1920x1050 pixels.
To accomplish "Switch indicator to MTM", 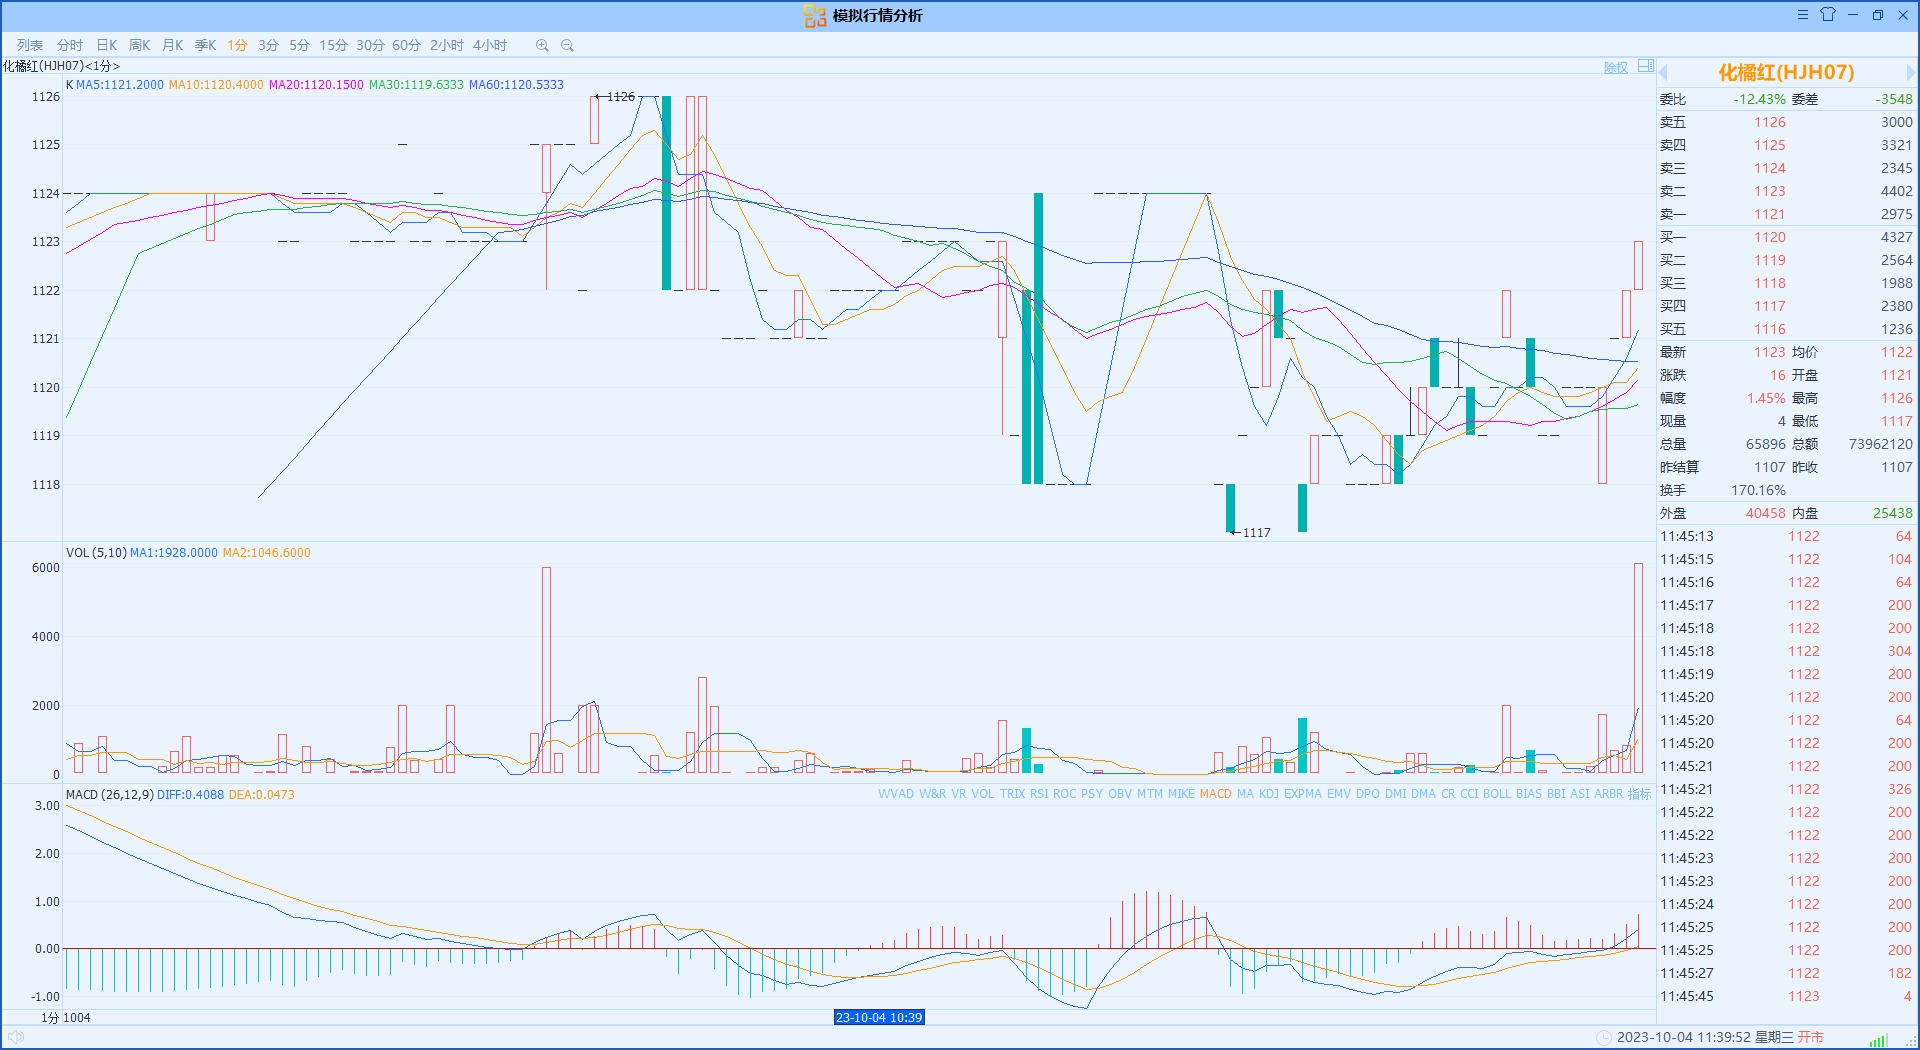I will coord(1150,794).
